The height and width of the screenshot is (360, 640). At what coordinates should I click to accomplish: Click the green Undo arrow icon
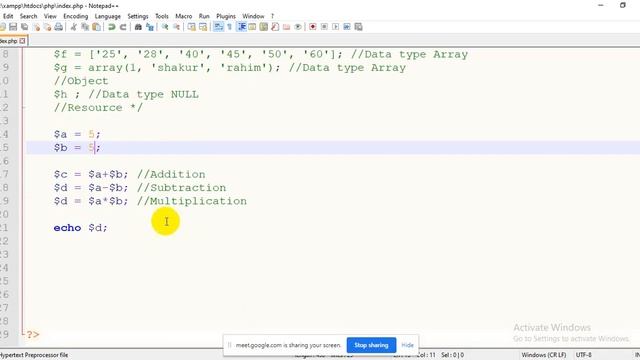pos(111,27)
